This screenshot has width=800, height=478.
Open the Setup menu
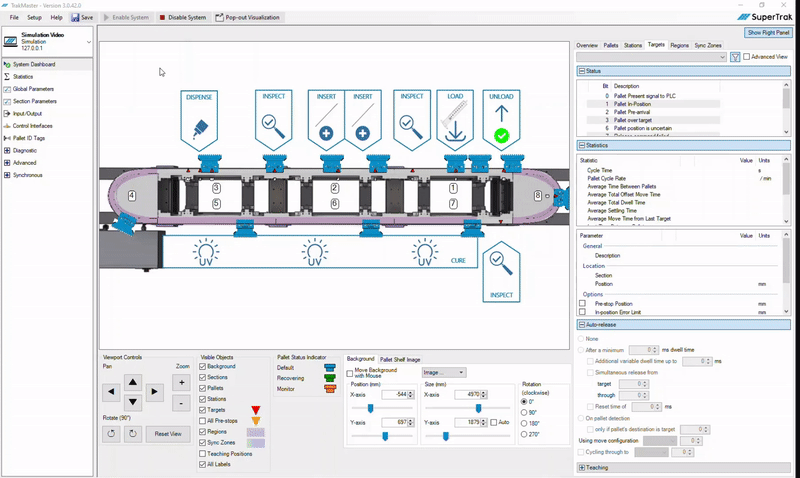(34, 17)
